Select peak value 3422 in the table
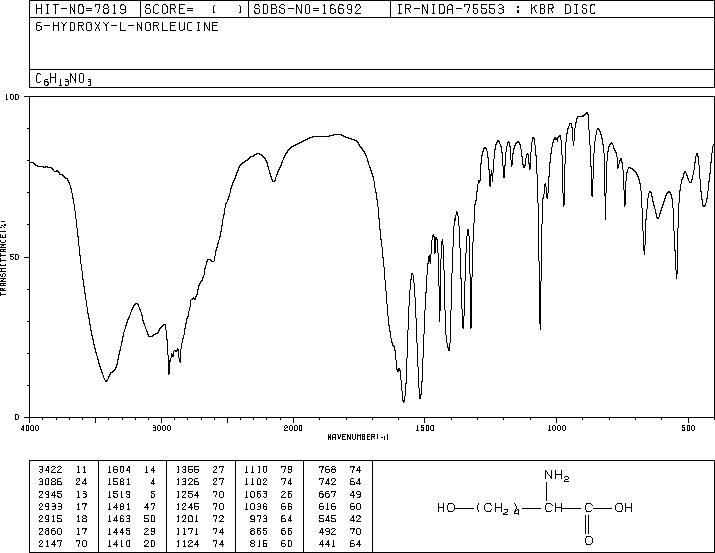Screen dimensions: 715x553 (50, 469)
